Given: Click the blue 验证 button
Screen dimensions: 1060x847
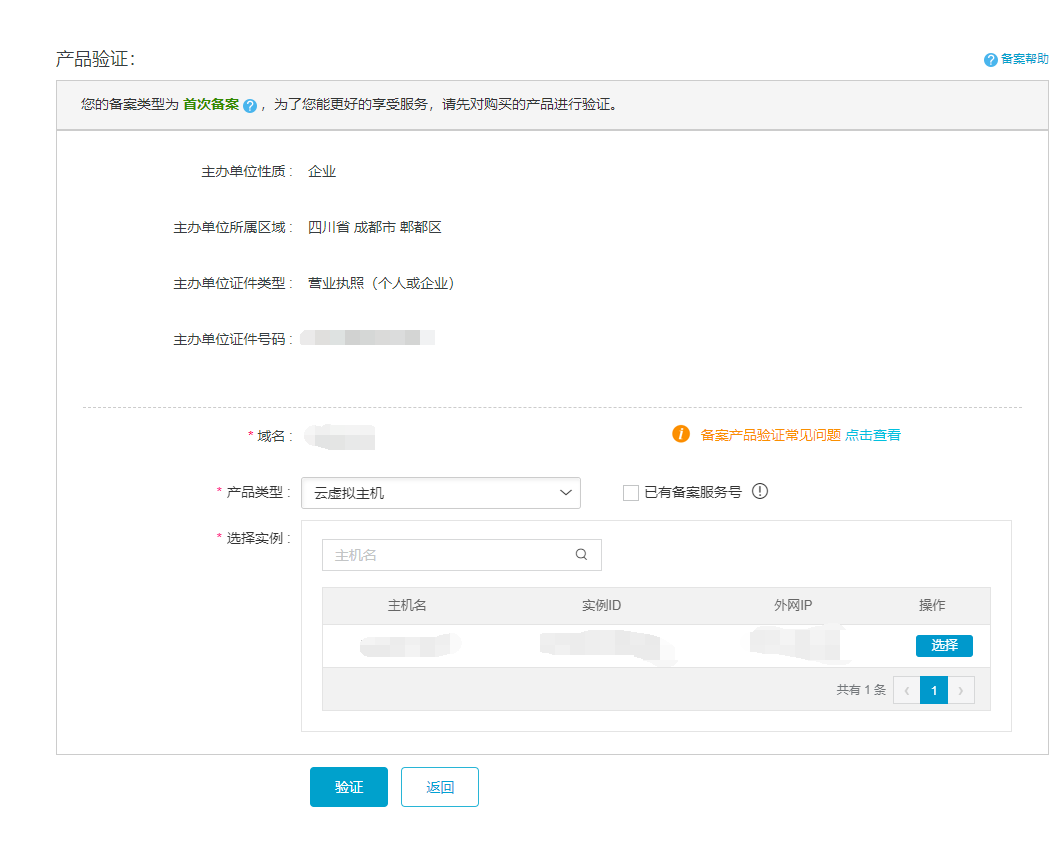Looking at the screenshot, I should (x=349, y=787).
